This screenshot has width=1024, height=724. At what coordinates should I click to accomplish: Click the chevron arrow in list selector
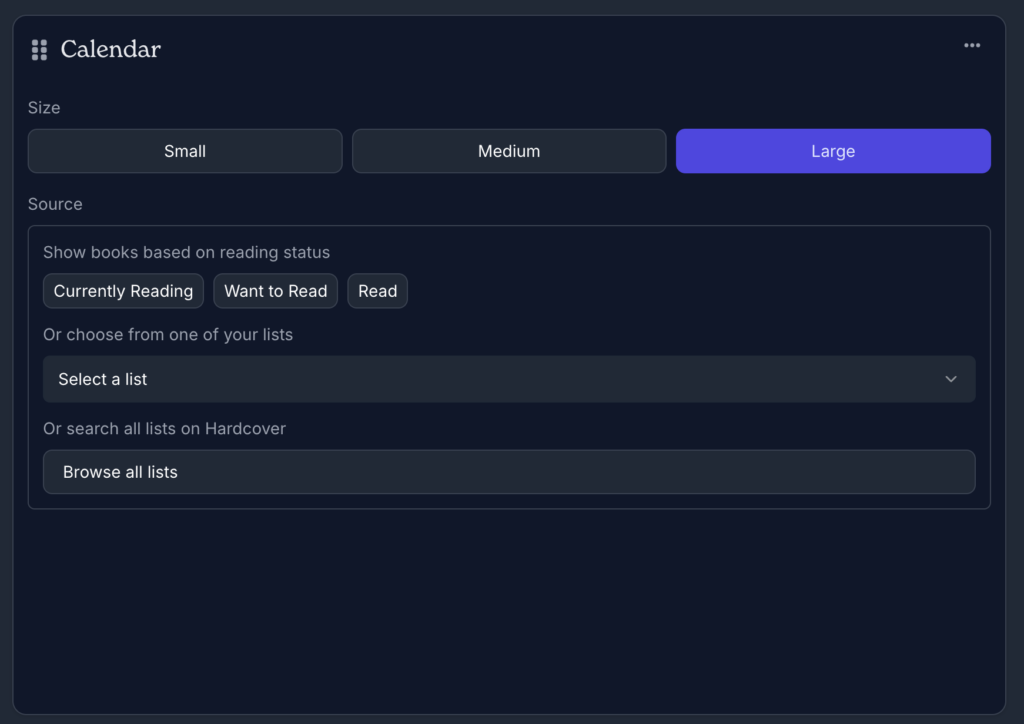coord(950,379)
